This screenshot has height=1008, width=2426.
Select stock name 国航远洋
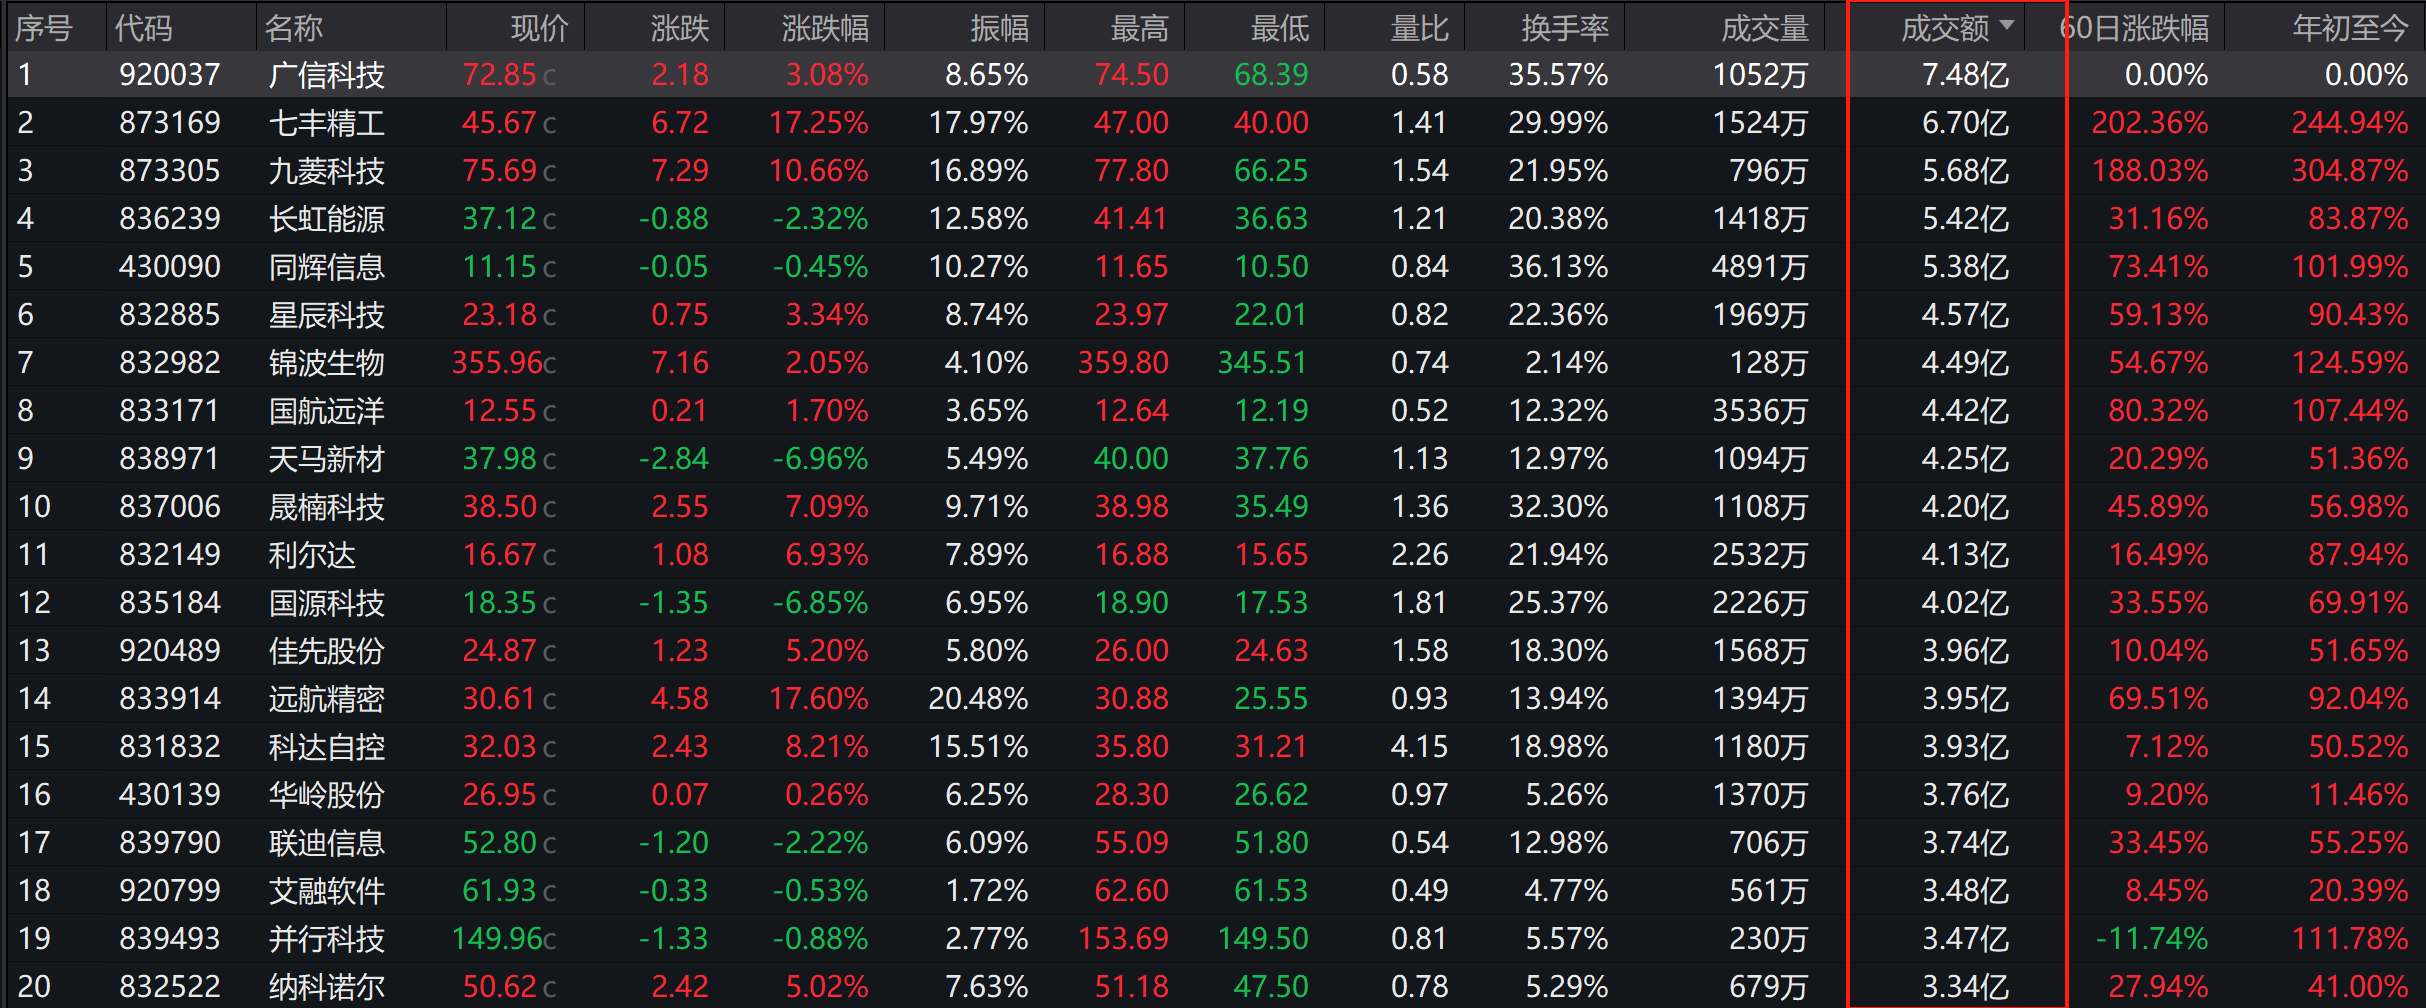327,411
